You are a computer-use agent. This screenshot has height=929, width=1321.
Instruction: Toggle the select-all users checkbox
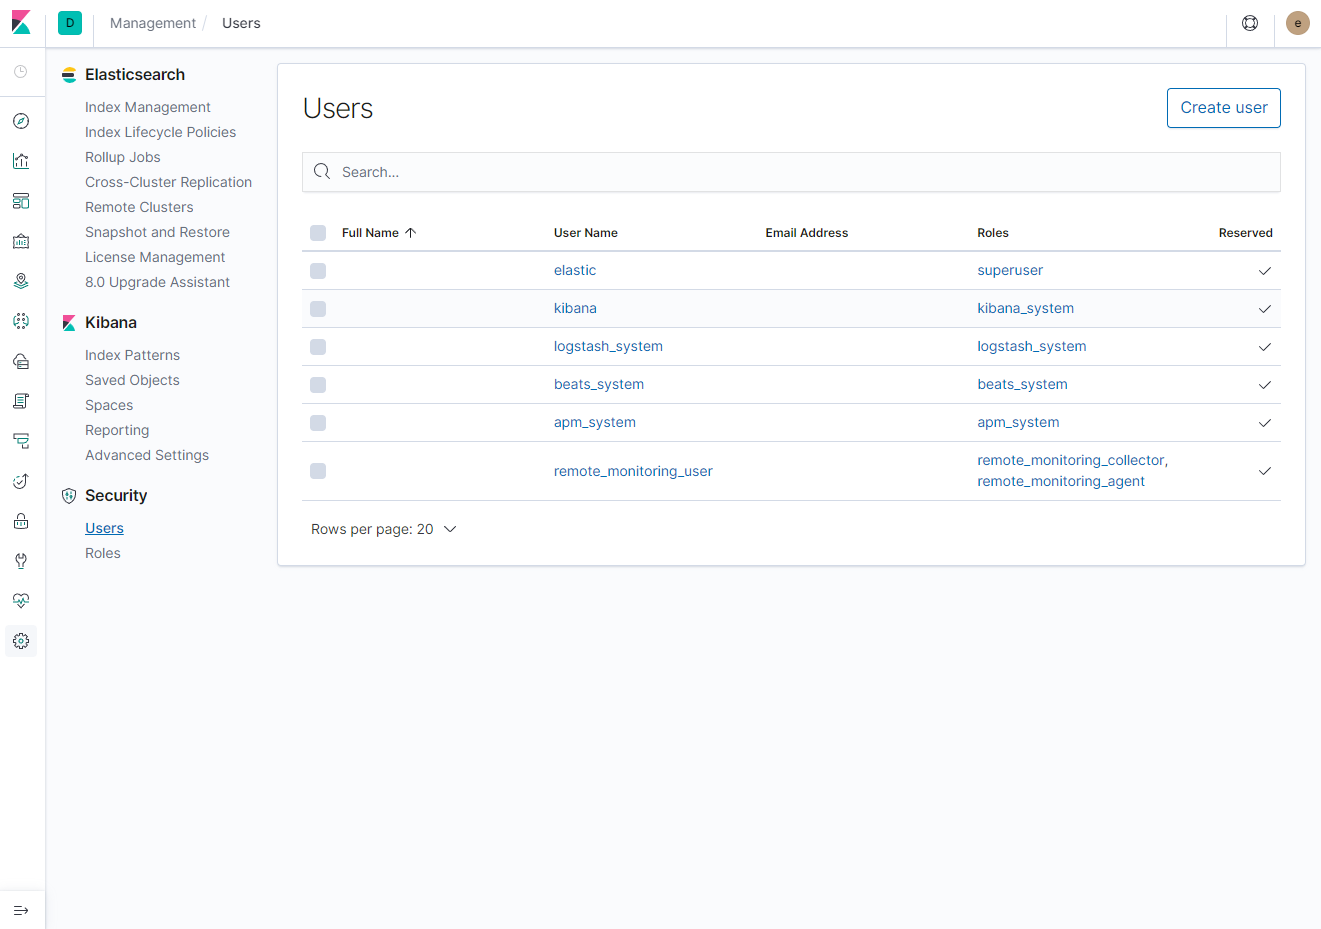(318, 233)
